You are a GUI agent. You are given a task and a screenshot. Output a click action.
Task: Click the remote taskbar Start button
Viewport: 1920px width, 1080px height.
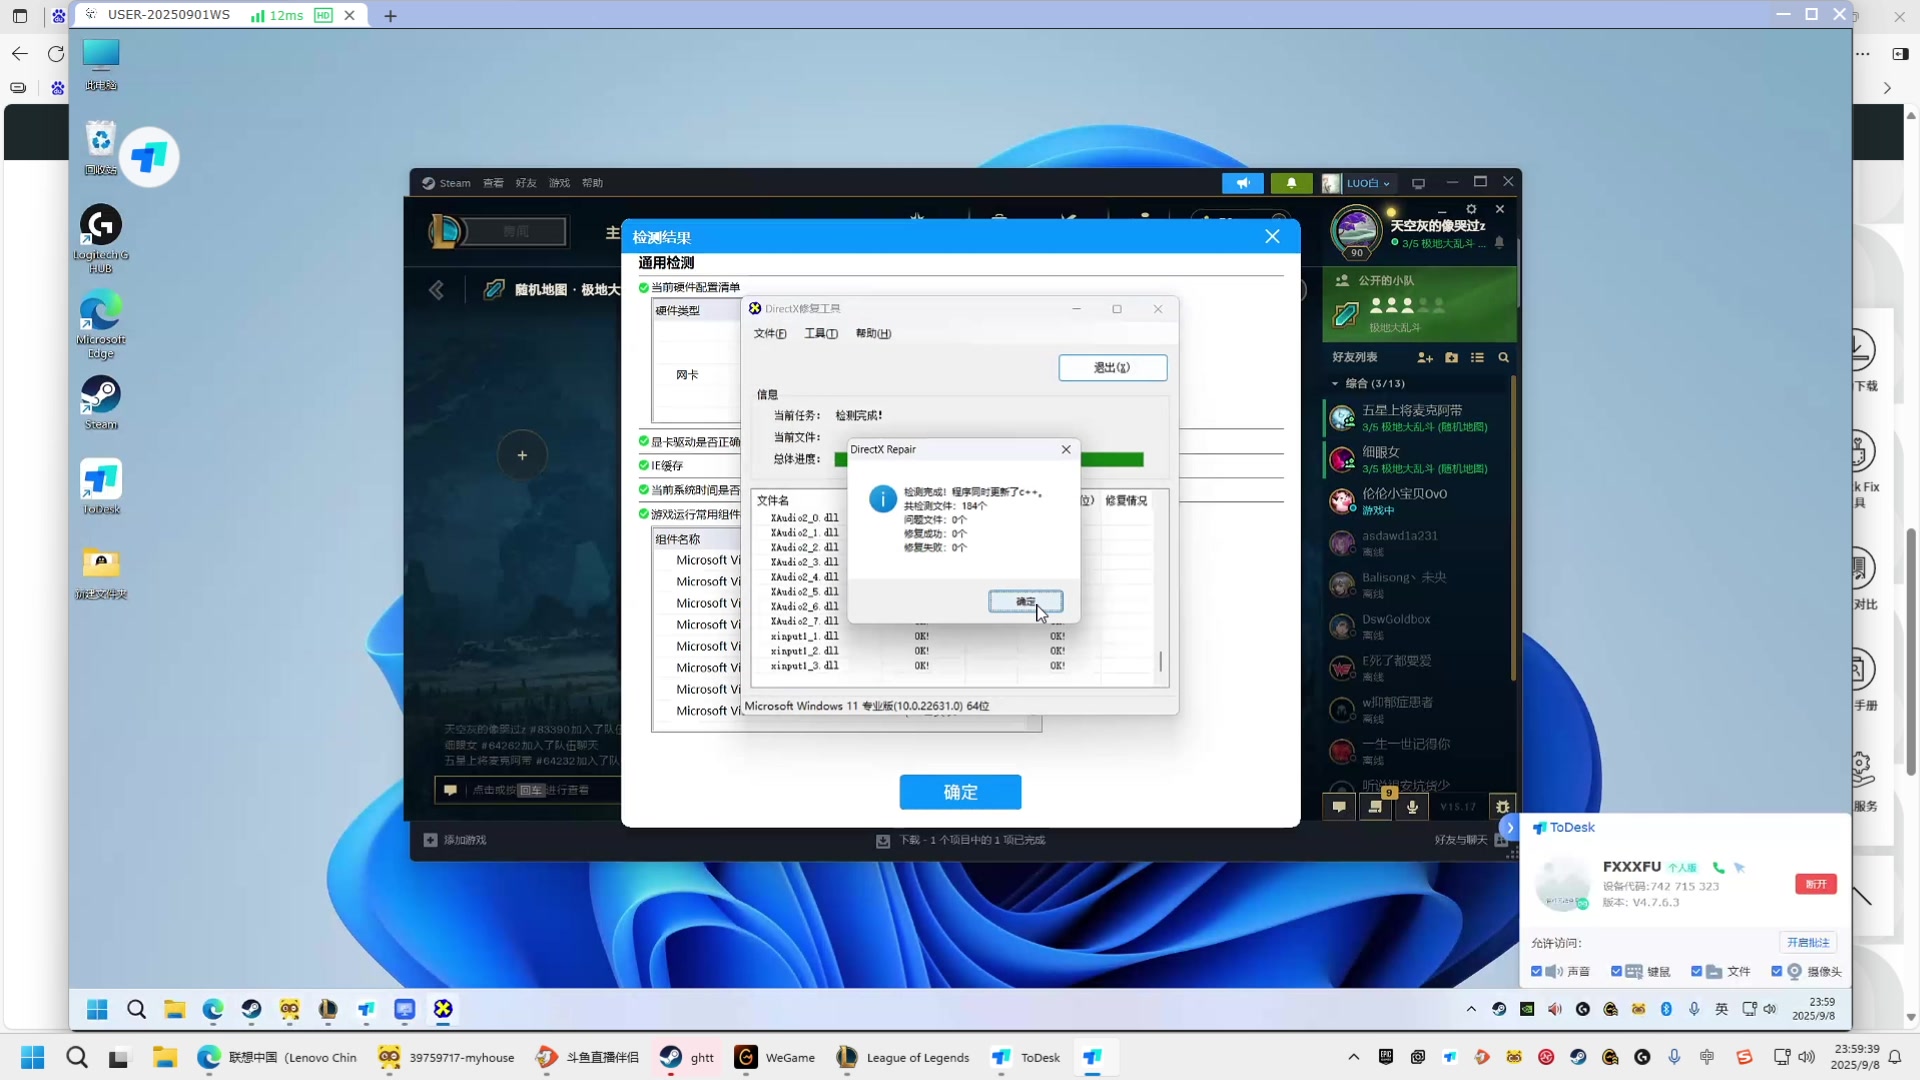97,1009
